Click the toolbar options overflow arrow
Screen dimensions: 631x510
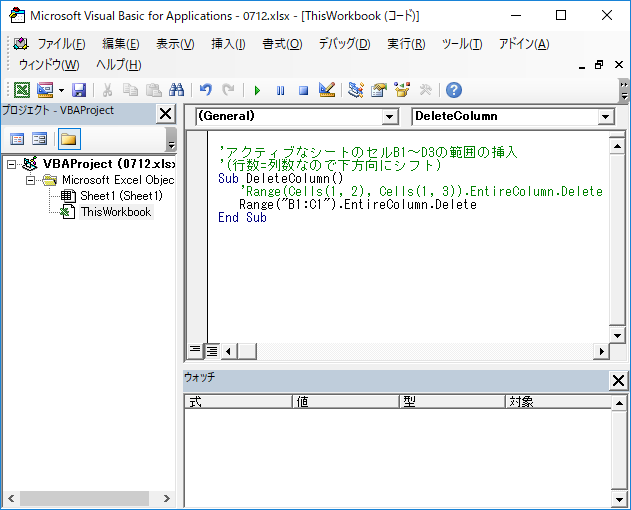click(624, 91)
